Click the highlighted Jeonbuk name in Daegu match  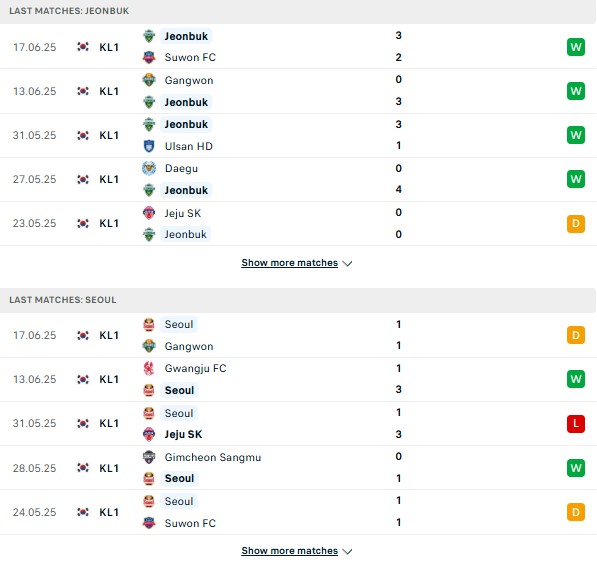point(186,190)
